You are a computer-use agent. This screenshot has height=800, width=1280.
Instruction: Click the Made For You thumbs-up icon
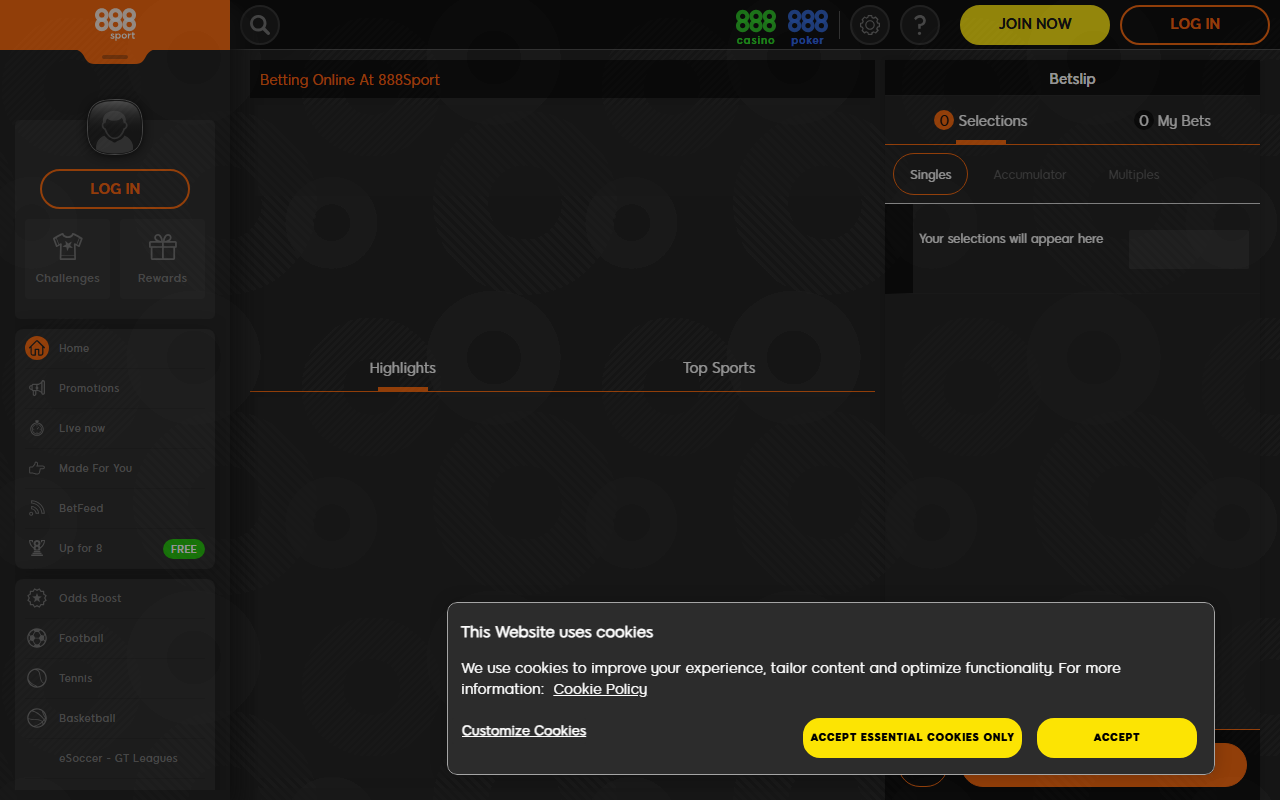[37, 468]
